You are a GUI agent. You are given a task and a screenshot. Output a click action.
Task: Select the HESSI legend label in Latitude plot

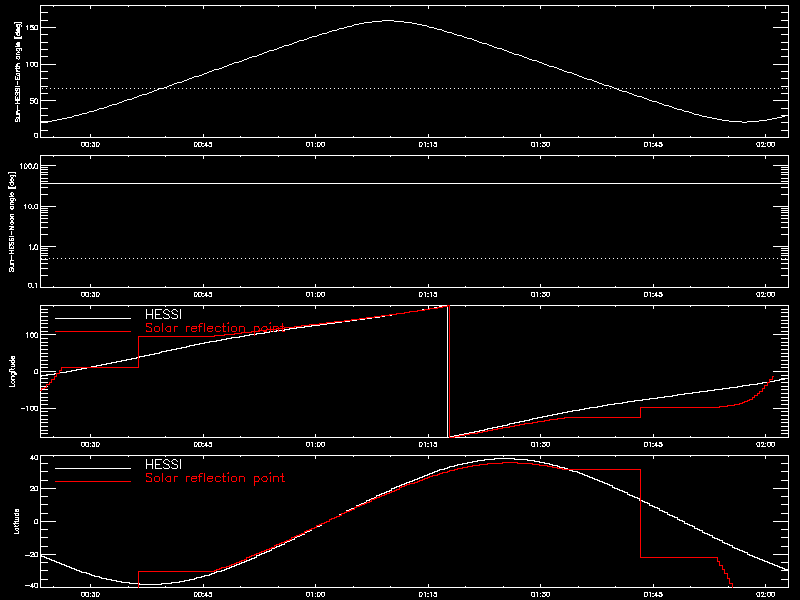coord(163,464)
